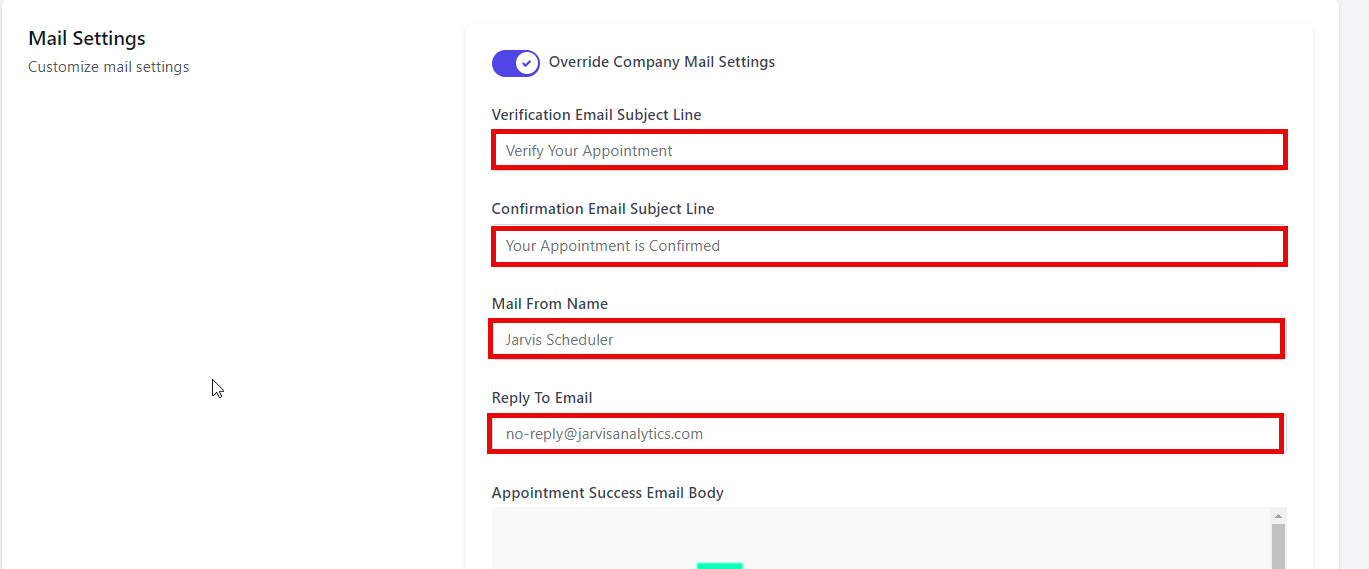Click the Verification Email Subject Line label
This screenshot has width=1369, height=569.
tap(596, 115)
